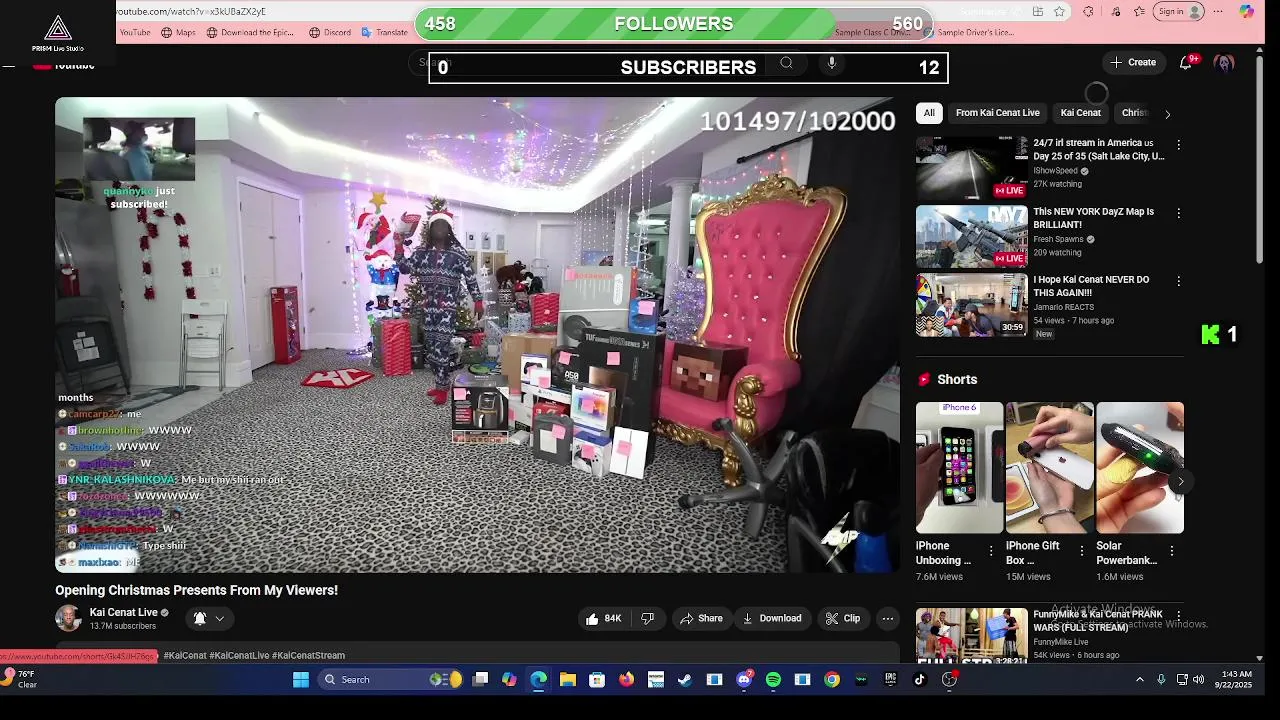This screenshot has width=1280, height=720.
Task: Open the options menu for iPhone Unboxing short
Action: pos(991,550)
